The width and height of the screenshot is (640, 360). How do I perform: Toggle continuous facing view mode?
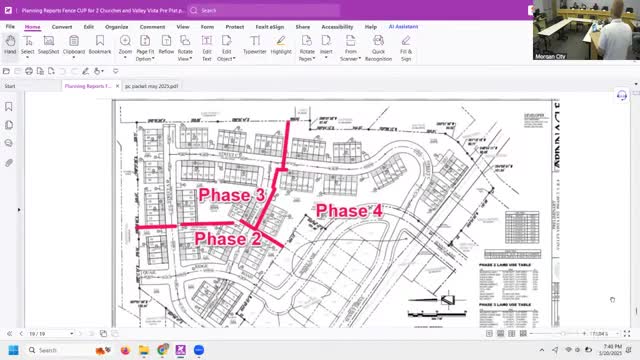coord(523,334)
